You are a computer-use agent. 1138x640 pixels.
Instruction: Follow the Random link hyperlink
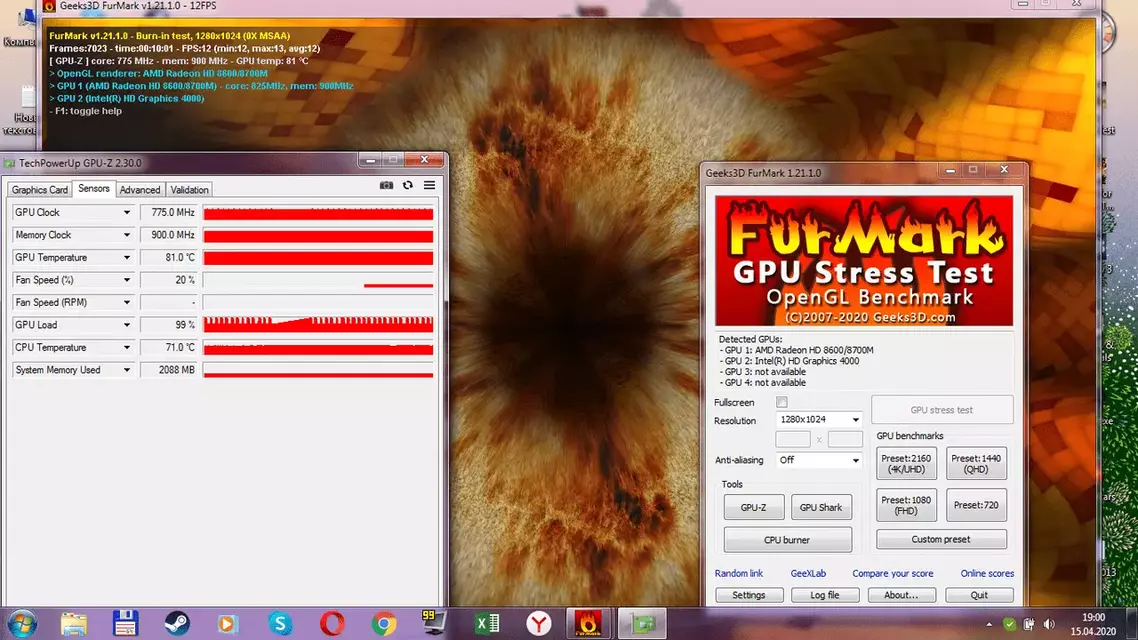(739, 573)
